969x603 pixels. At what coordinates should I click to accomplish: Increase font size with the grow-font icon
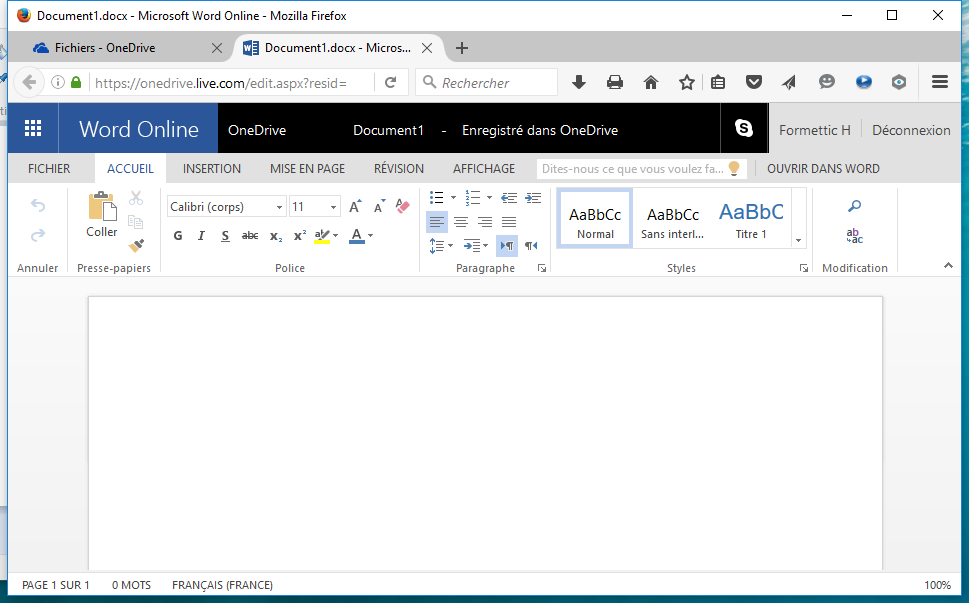[355, 206]
